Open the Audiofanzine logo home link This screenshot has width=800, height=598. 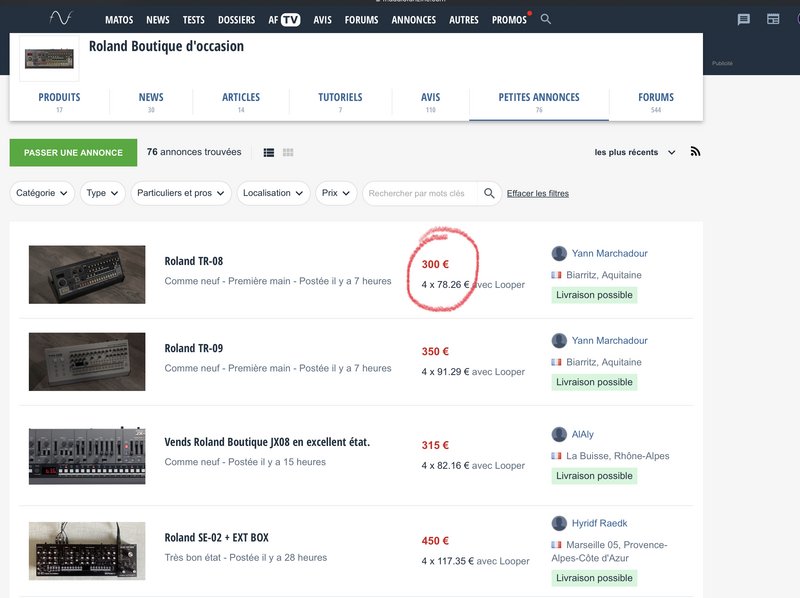click(x=61, y=18)
